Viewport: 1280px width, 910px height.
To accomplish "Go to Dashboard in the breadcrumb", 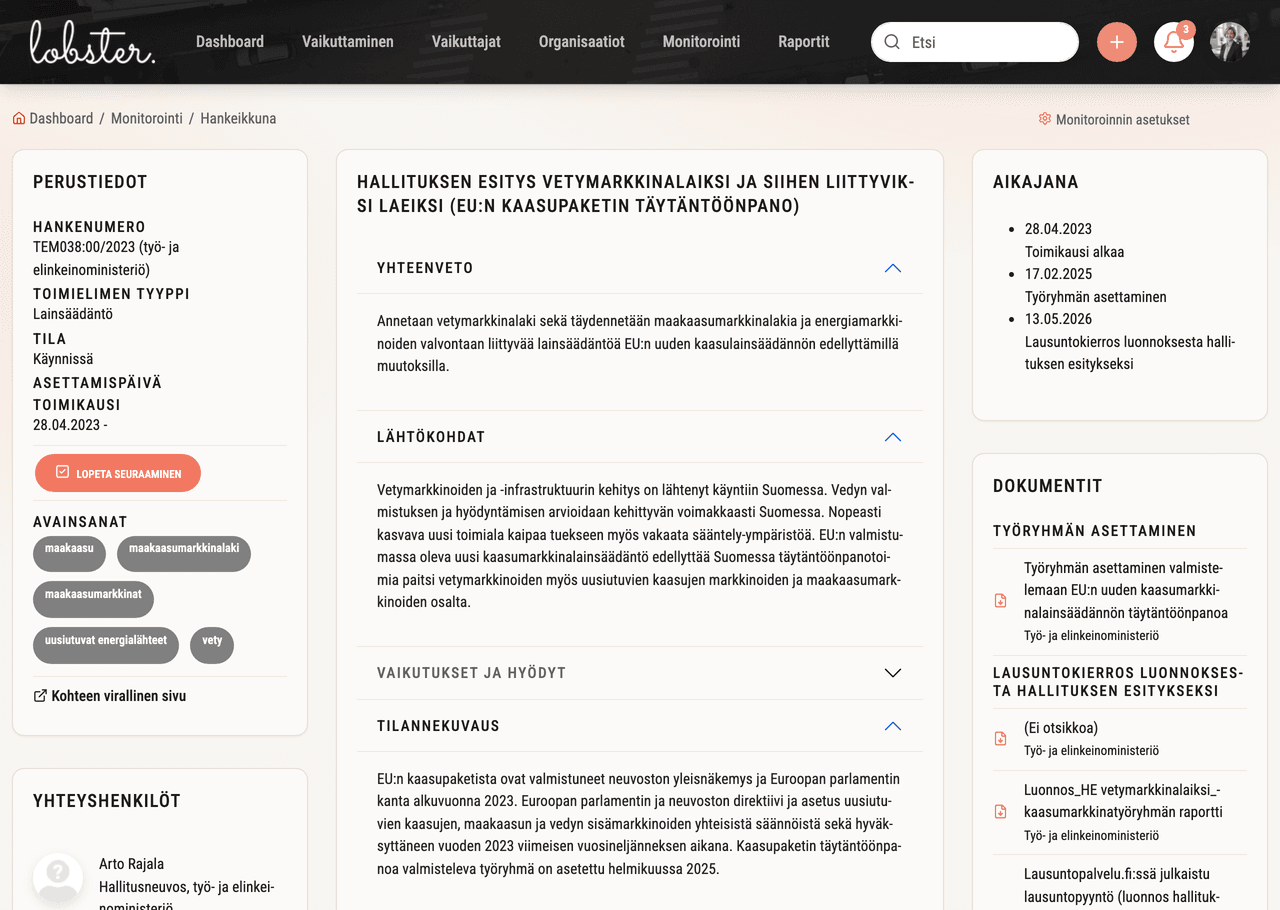I will click(x=61, y=118).
